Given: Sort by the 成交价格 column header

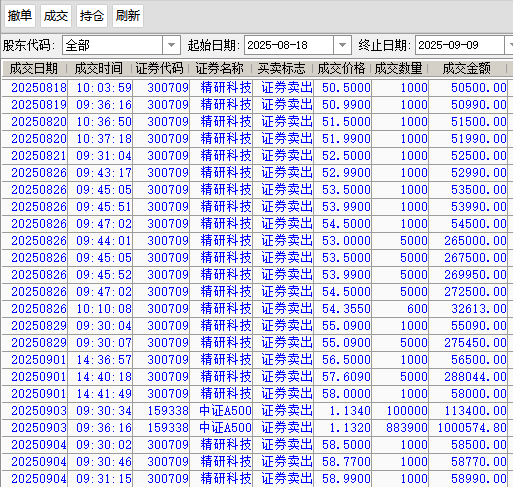Looking at the screenshot, I should [x=342, y=69].
